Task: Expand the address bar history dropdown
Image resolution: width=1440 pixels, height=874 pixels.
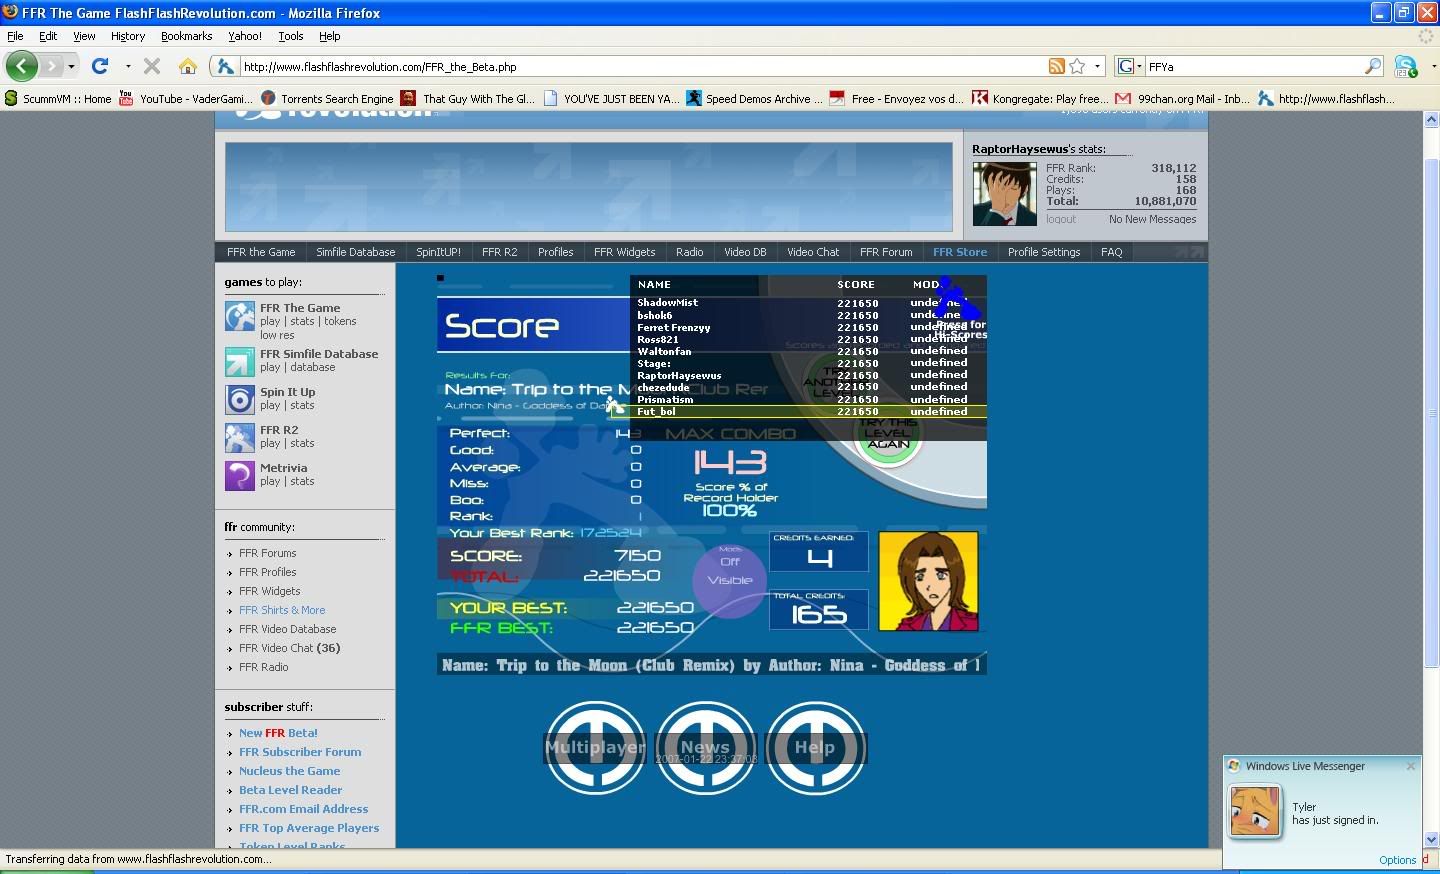Action: point(1097,66)
